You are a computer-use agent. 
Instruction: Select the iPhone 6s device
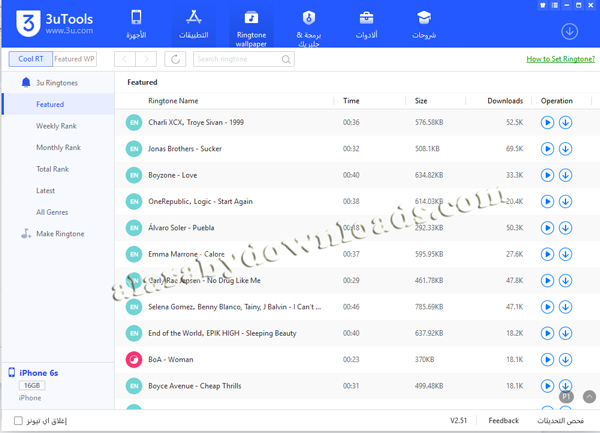pyautogui.click(x=38, y=373)
